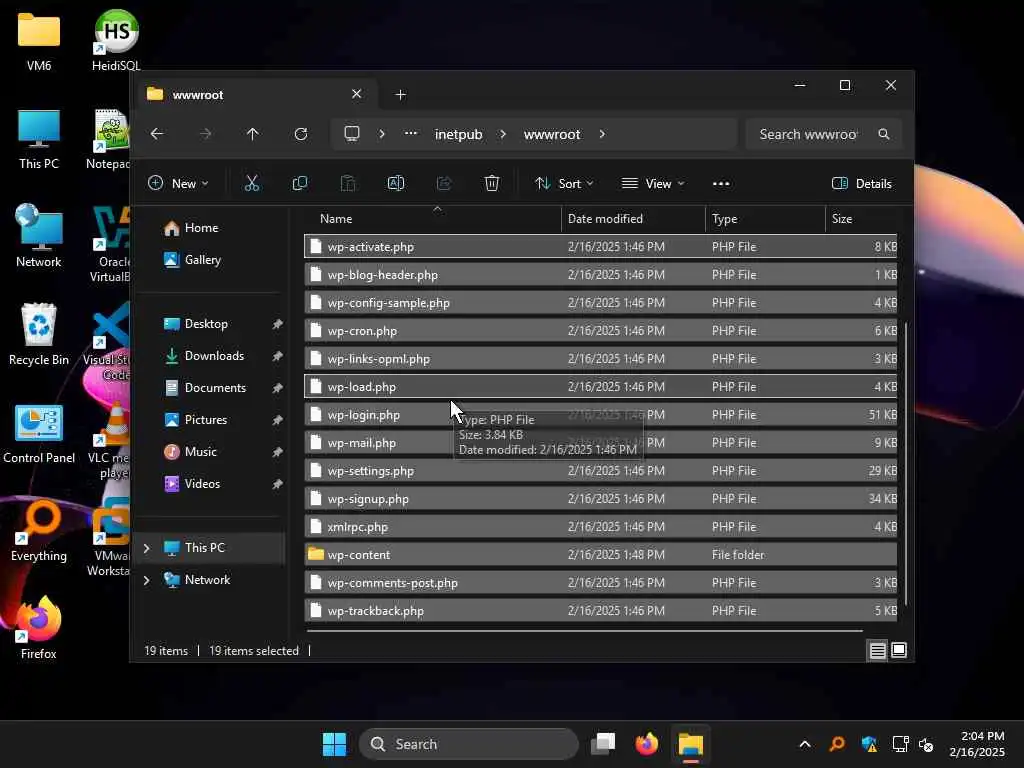Show hidden system tray icons
The width and height of the screenshot is (1024, 768).
point(805,744)
